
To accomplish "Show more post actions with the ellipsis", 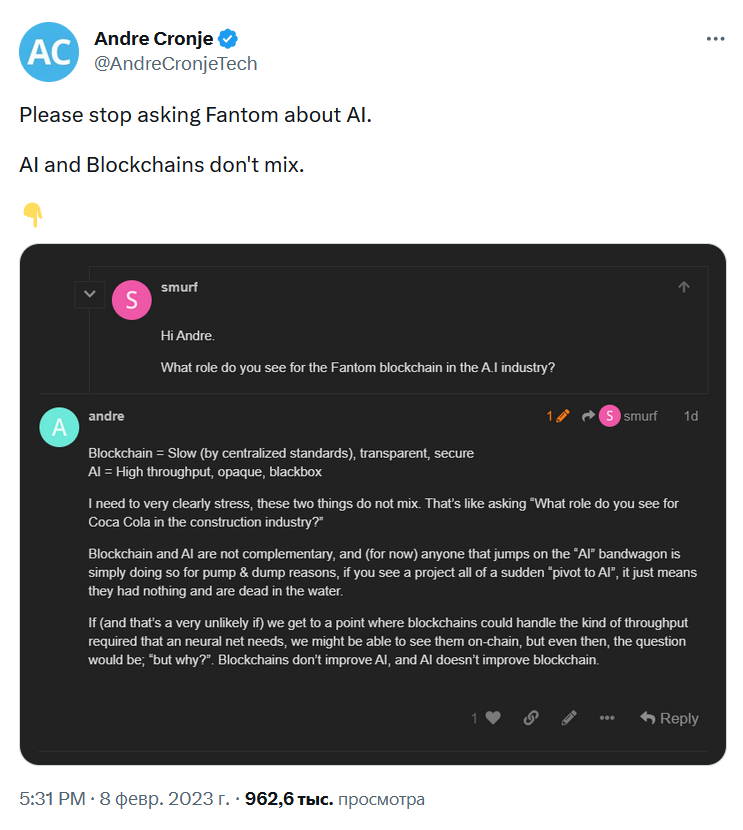I will click(x=607, y=718).
